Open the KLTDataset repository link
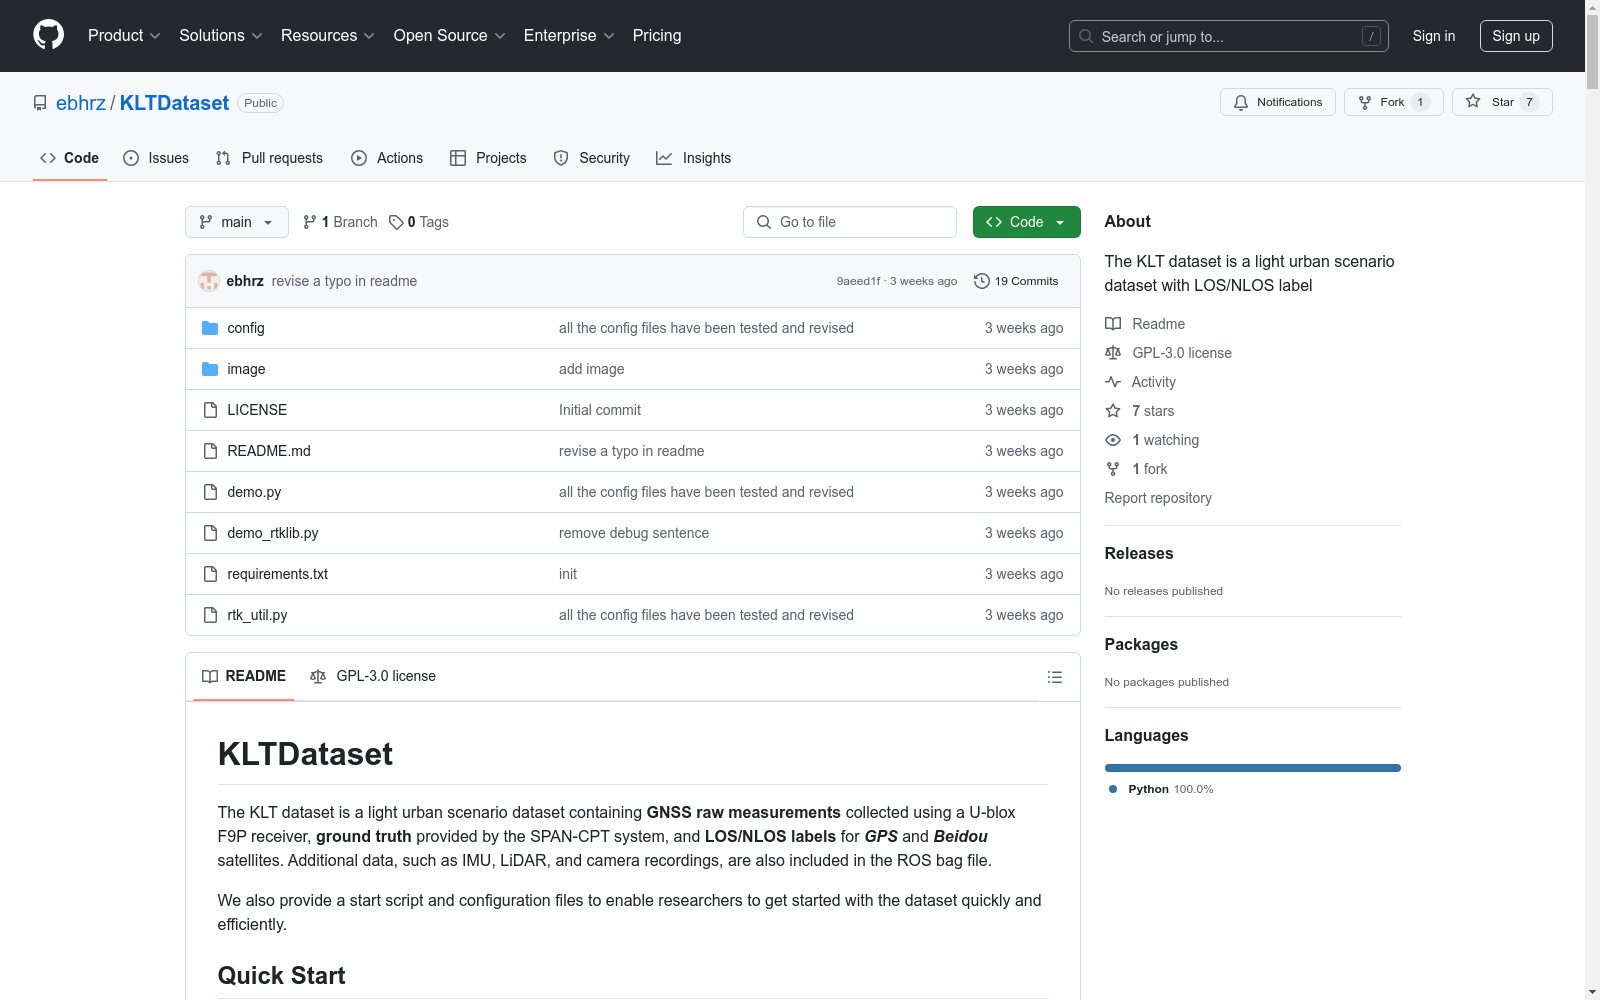The image size is (1600, 1000). click(174, 103)
